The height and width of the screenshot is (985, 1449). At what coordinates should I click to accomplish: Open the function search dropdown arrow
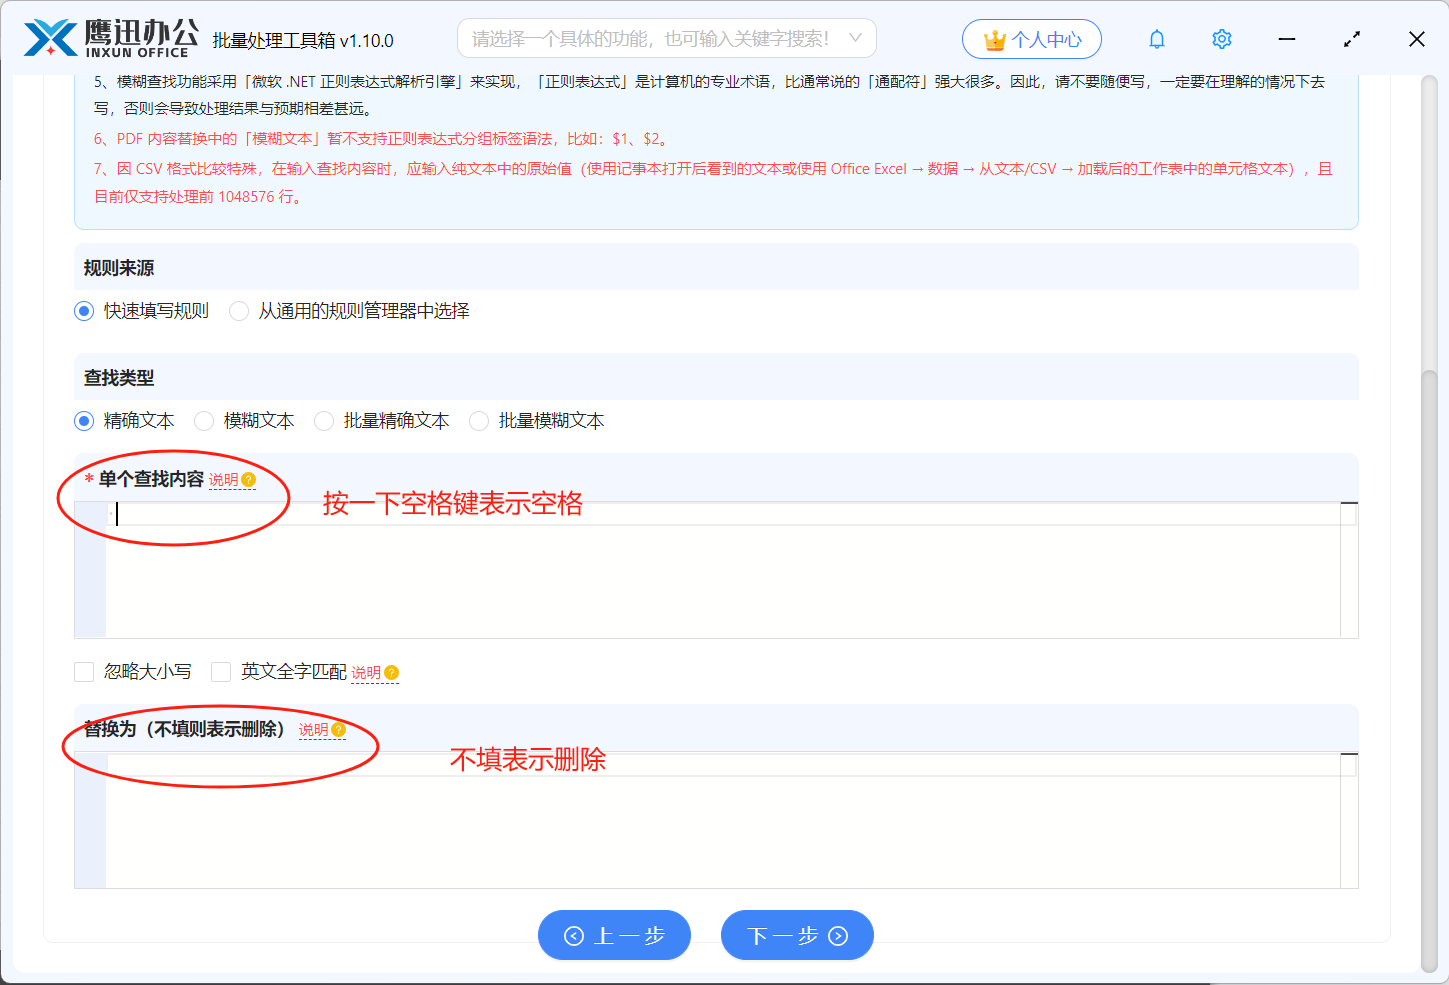(856, 37)
